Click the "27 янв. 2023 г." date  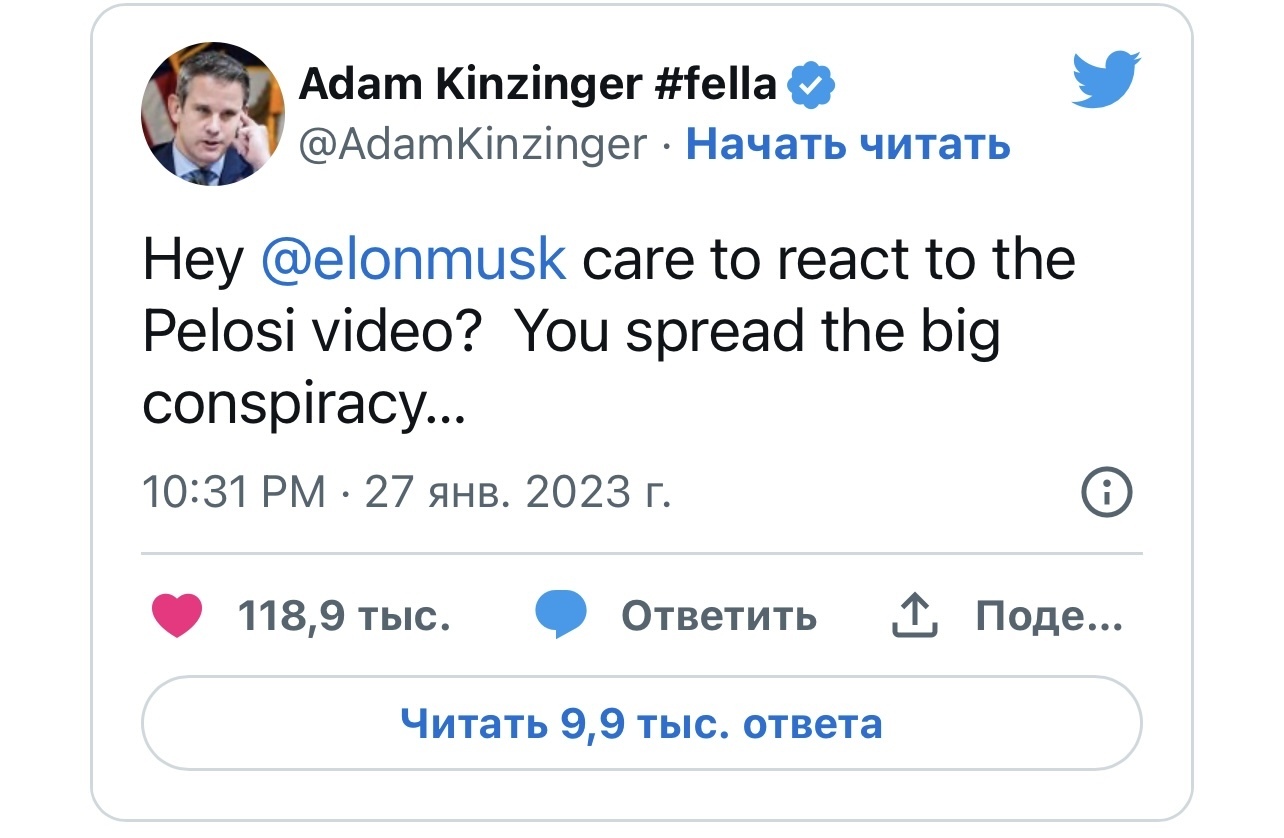[518, 491]
